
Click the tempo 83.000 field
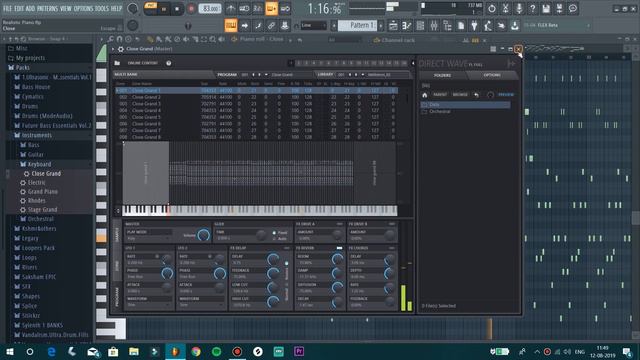coord(210,9)
